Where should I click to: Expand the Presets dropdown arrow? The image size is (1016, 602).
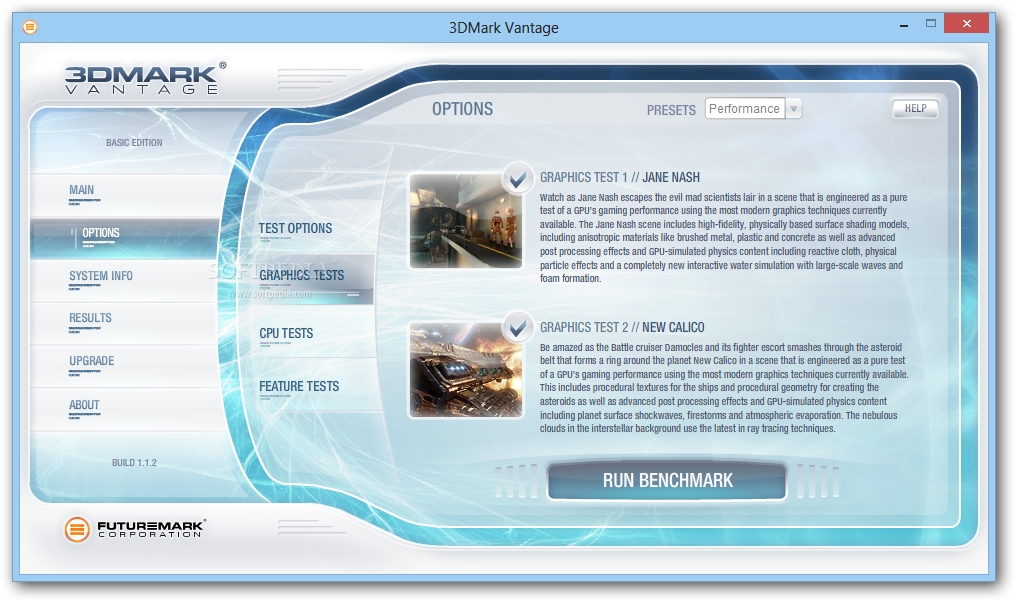coord(794,109)
